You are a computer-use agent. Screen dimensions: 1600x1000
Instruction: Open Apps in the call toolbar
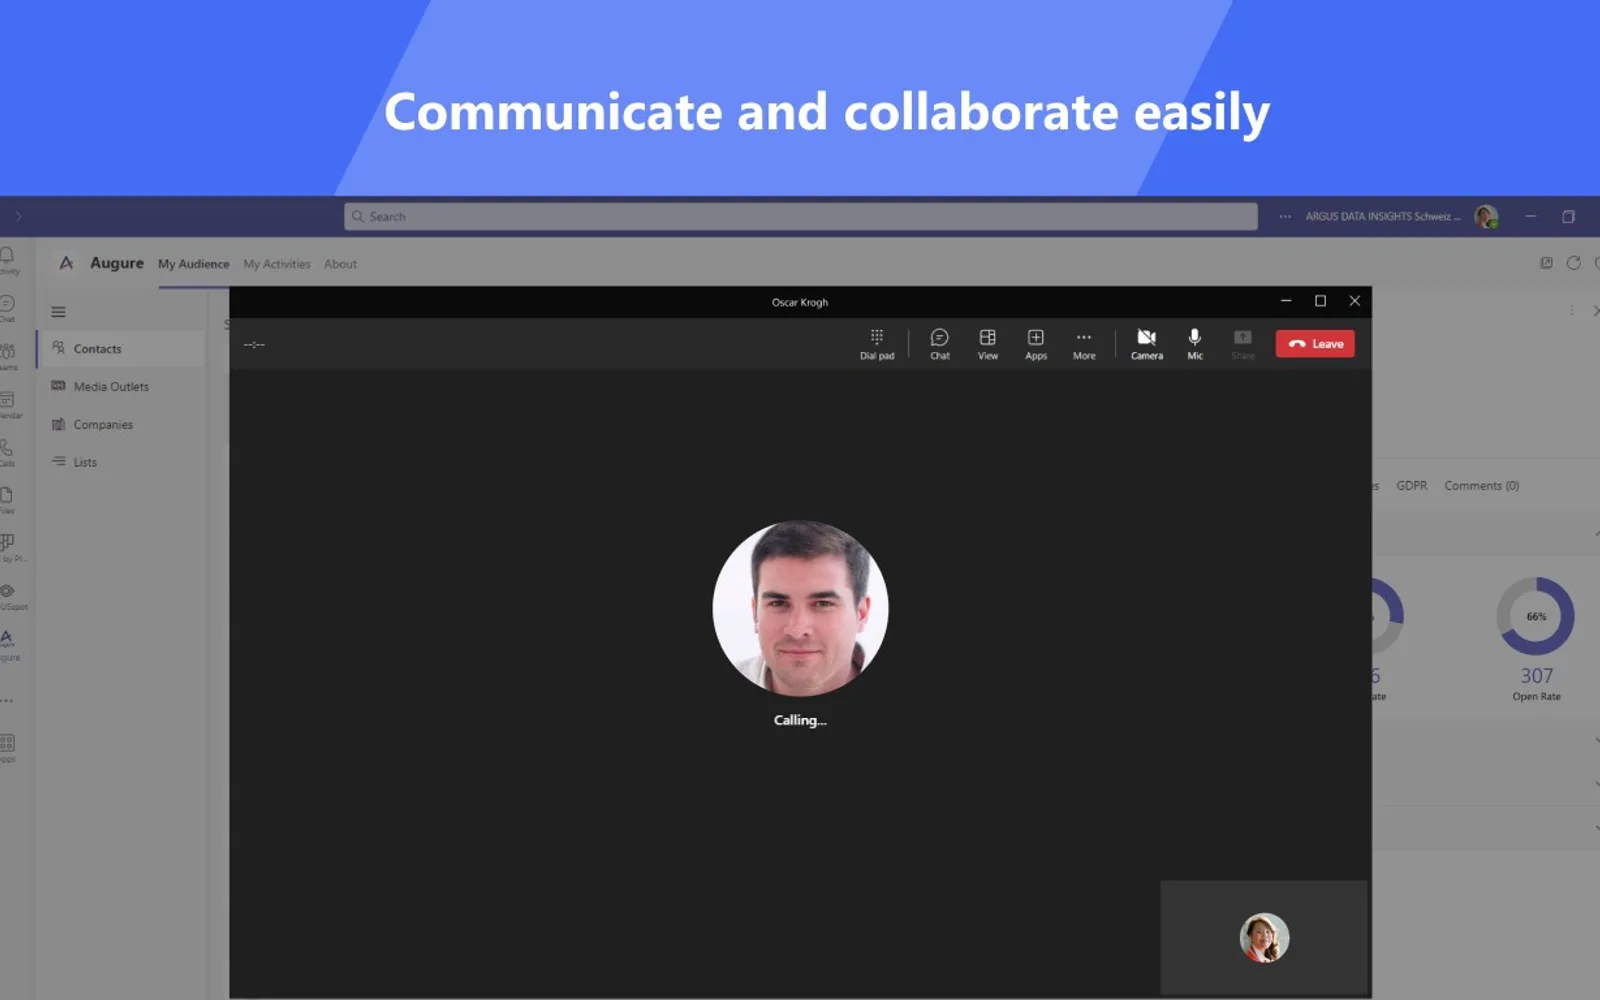coord(1036,344)
